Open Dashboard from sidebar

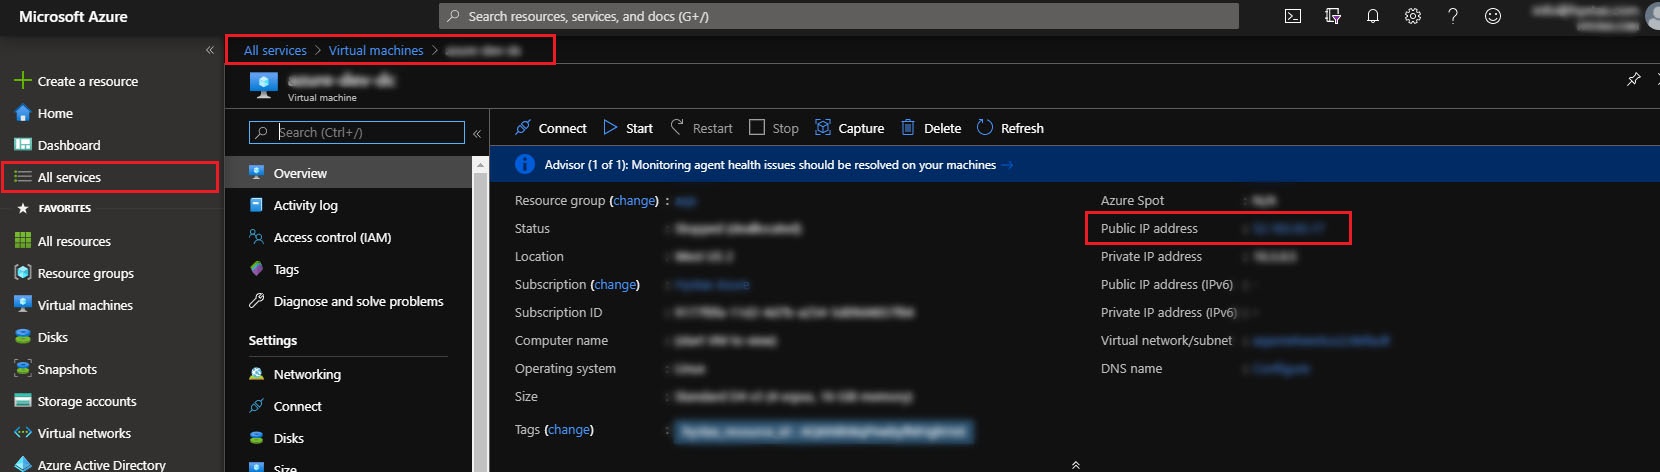click(57, 145)
